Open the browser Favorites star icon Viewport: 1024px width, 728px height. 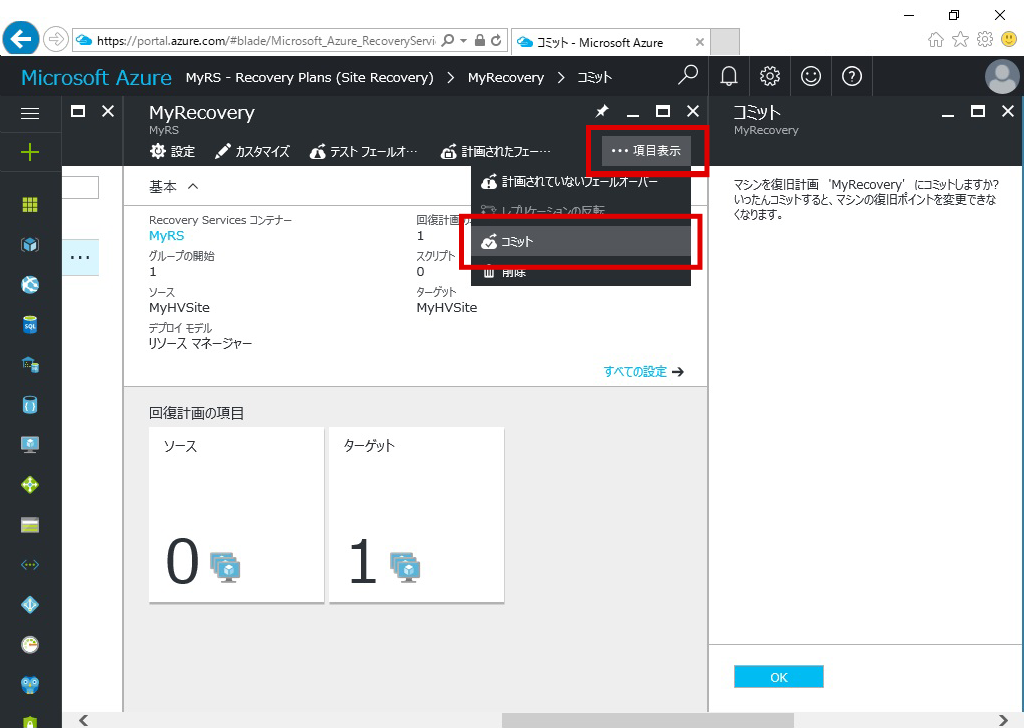point(960,40)
